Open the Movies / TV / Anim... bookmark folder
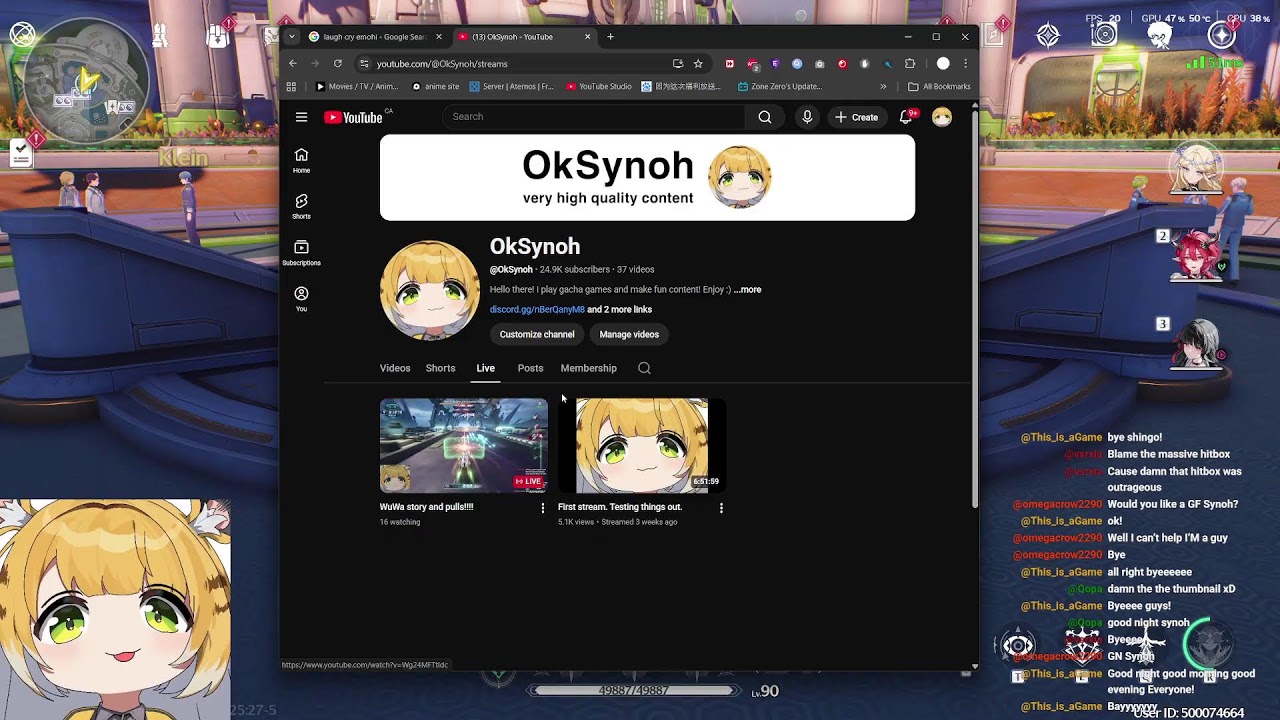Screen dimensions: 1280x720 pos(357,87)
